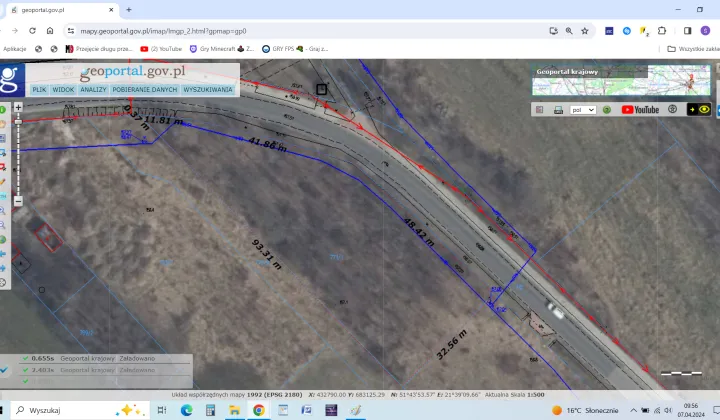
Task: Open the 'pol' language dropdown
Action: coord(582,109)
